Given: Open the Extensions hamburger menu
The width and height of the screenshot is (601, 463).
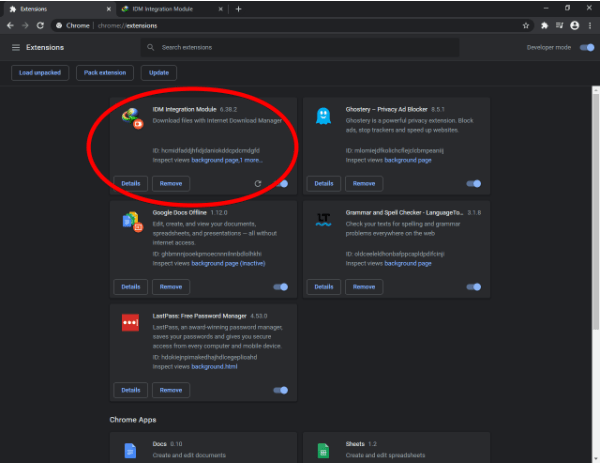Looking at the screenshot, I should pos(16,48).
